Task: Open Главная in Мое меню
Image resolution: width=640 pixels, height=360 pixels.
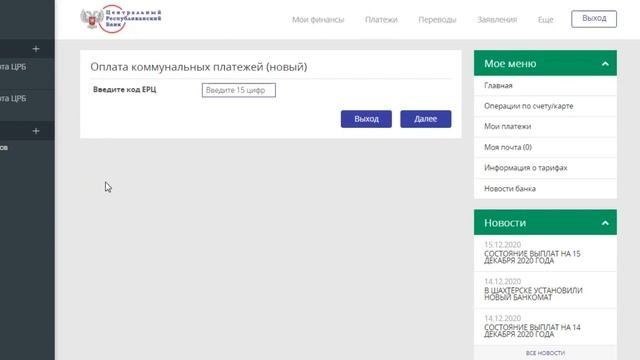Action: pos(545,85)
